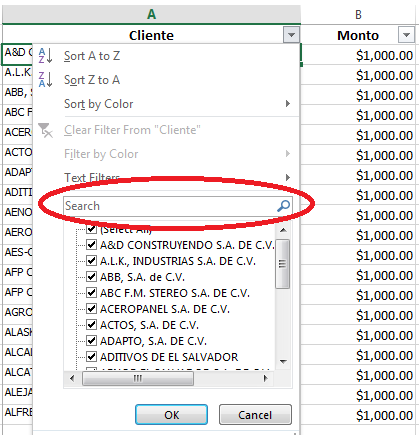
Task: Select column B header
Action: (x=358, y=14)
